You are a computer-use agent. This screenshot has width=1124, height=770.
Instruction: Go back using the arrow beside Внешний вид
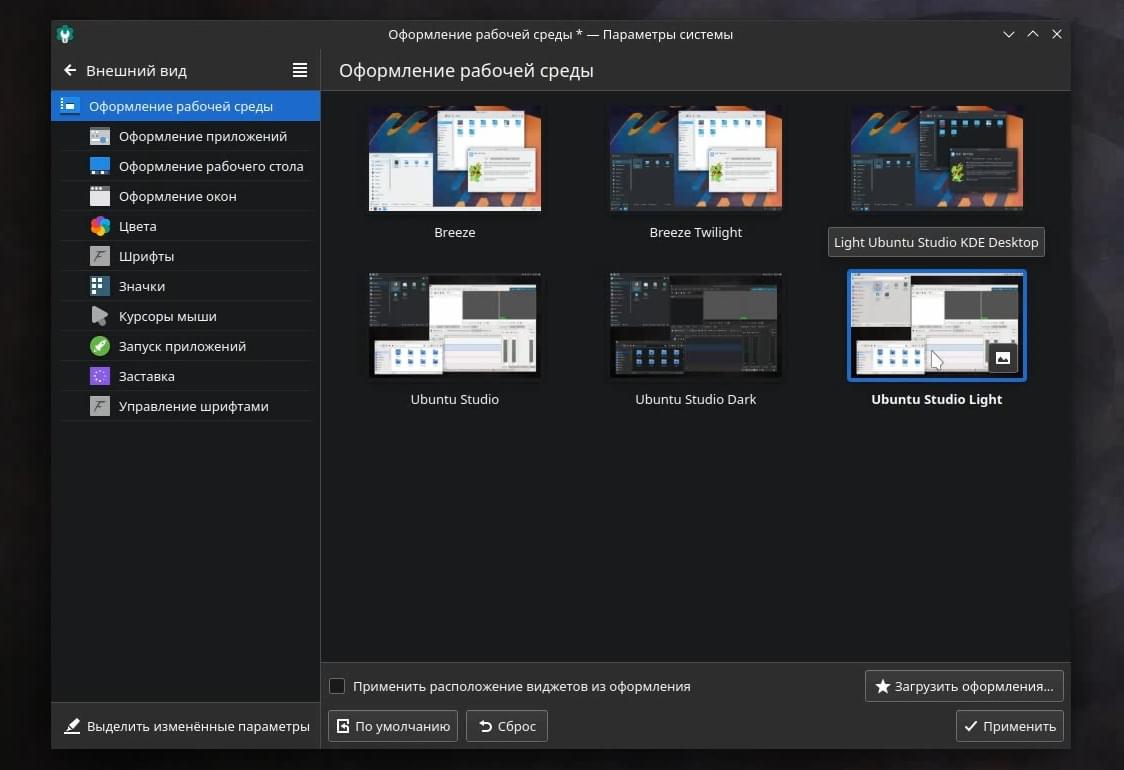click(70, 70)
